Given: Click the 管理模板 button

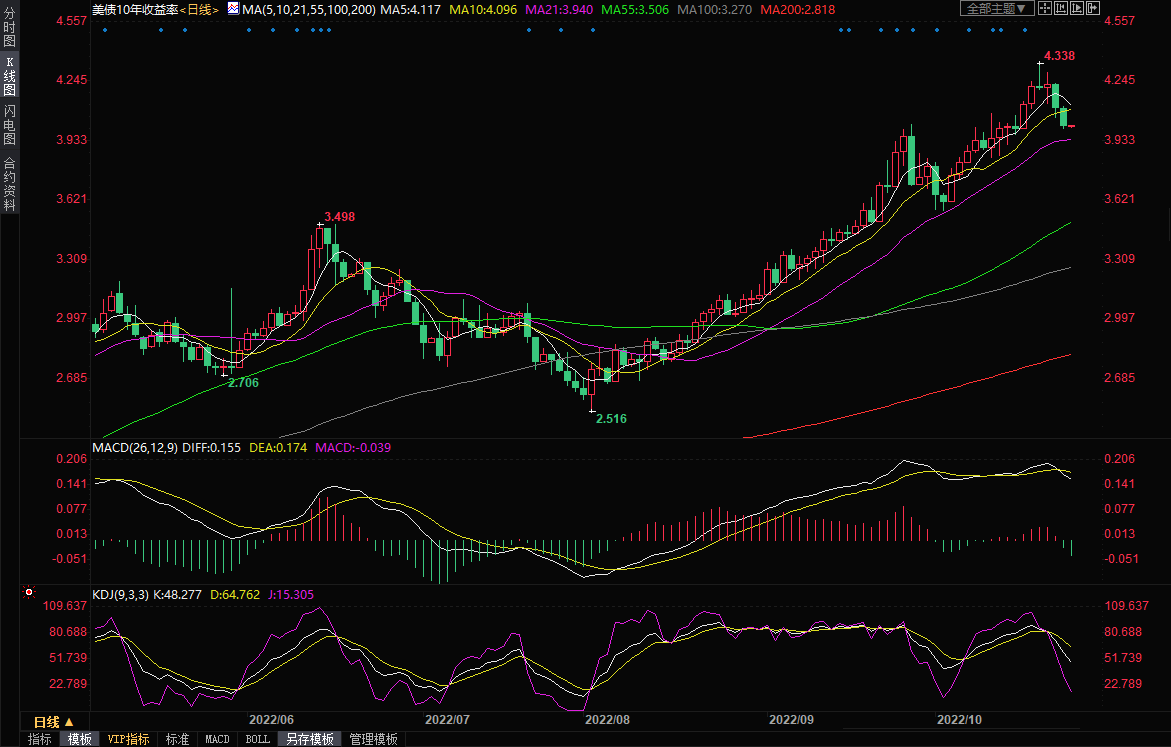Looking at the screenshot, I should (x=373, y=739).
